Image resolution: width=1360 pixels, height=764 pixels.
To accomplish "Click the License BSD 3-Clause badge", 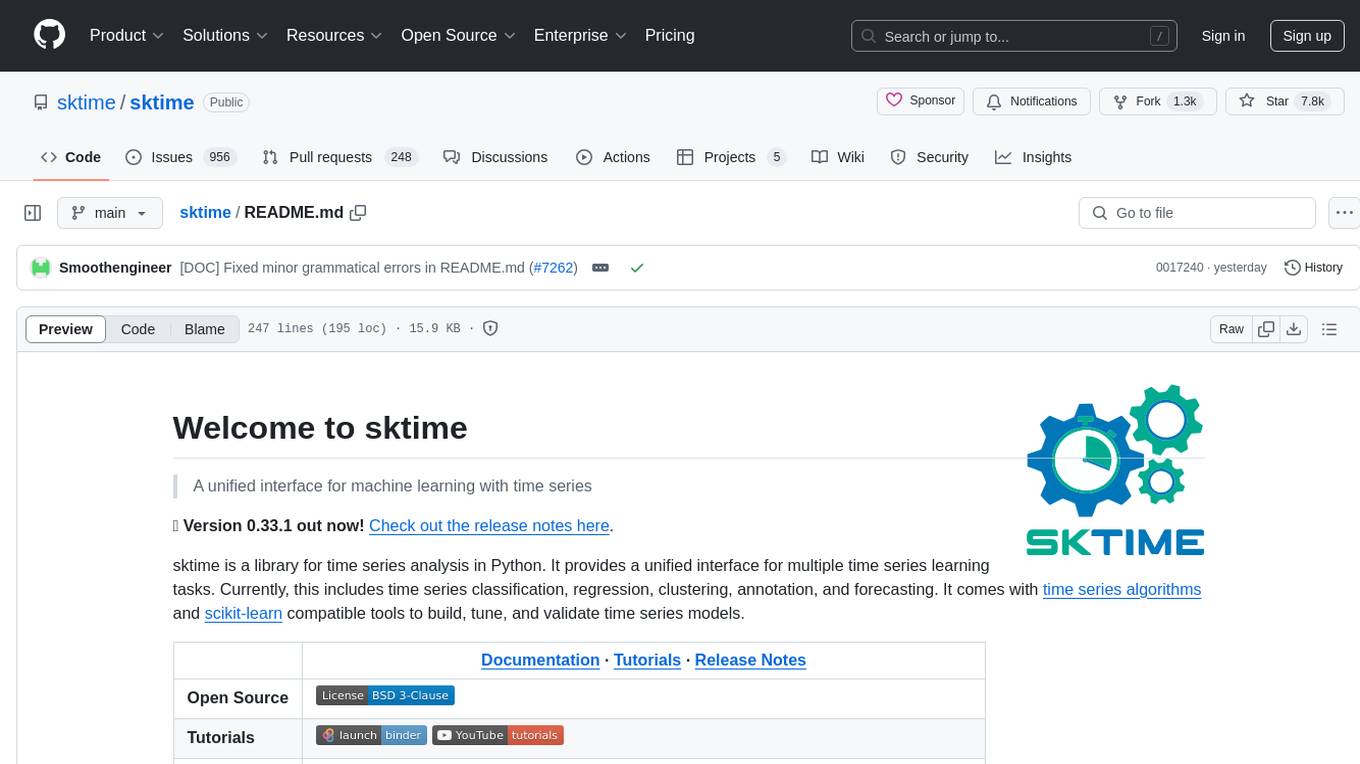I will click(x=385, y=695).
